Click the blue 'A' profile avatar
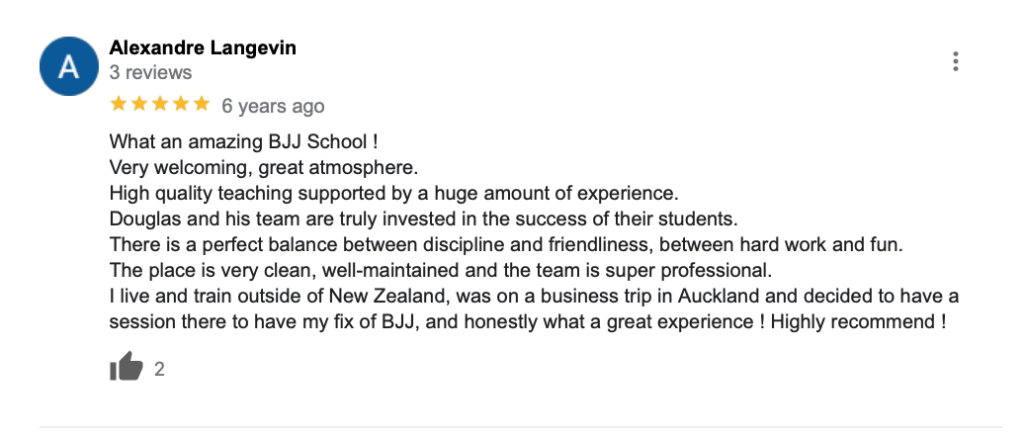 click(x=69, y=66)
